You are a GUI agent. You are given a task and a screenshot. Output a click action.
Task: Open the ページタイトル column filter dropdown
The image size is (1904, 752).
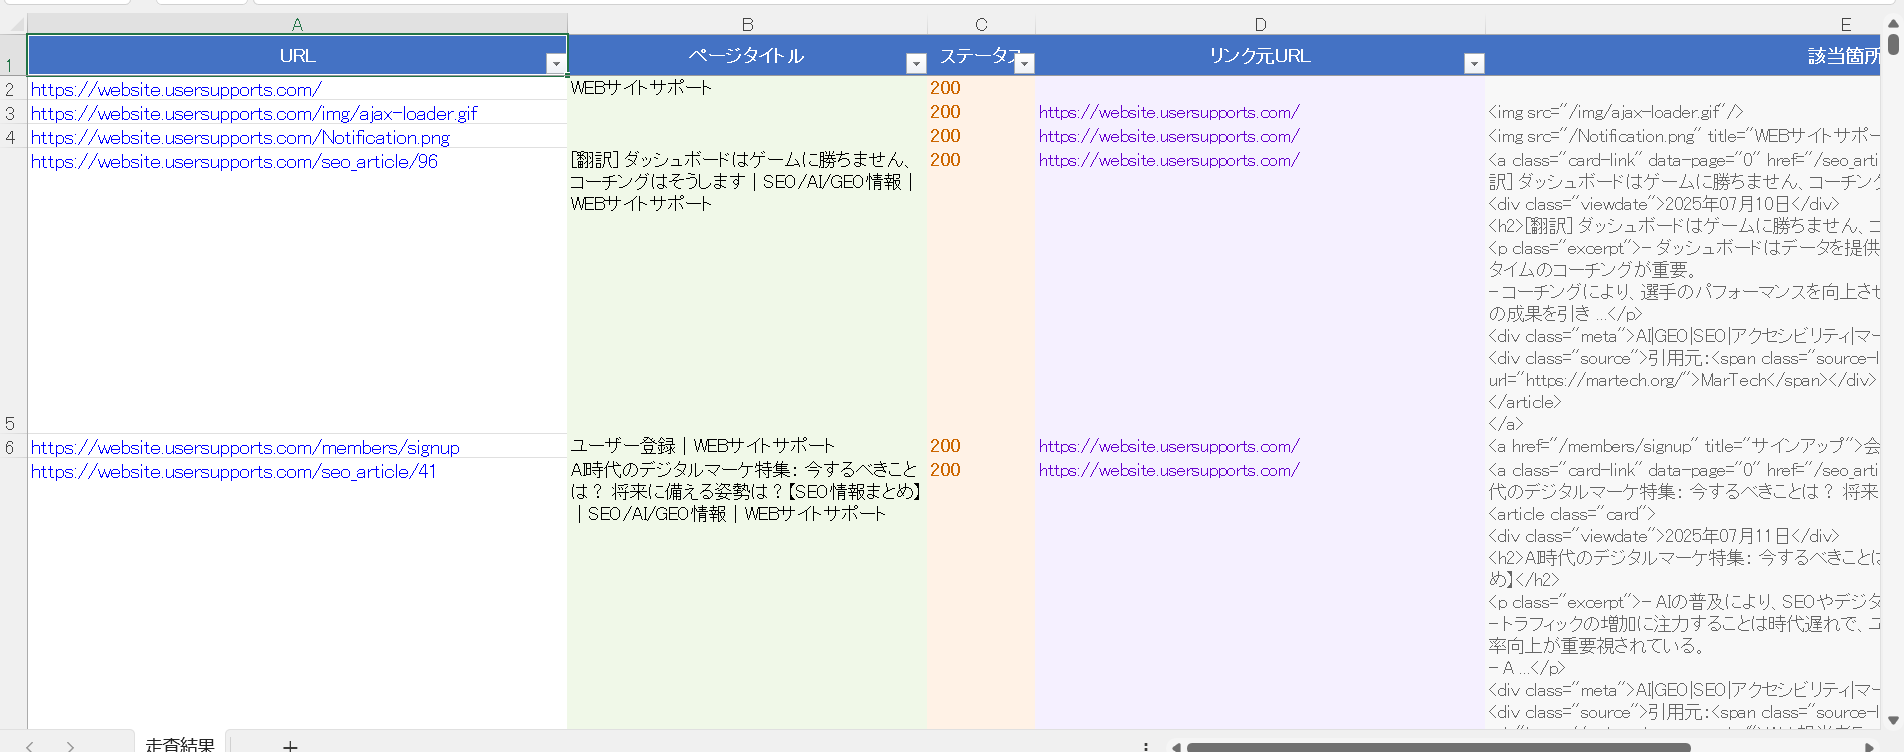point(915,64)
